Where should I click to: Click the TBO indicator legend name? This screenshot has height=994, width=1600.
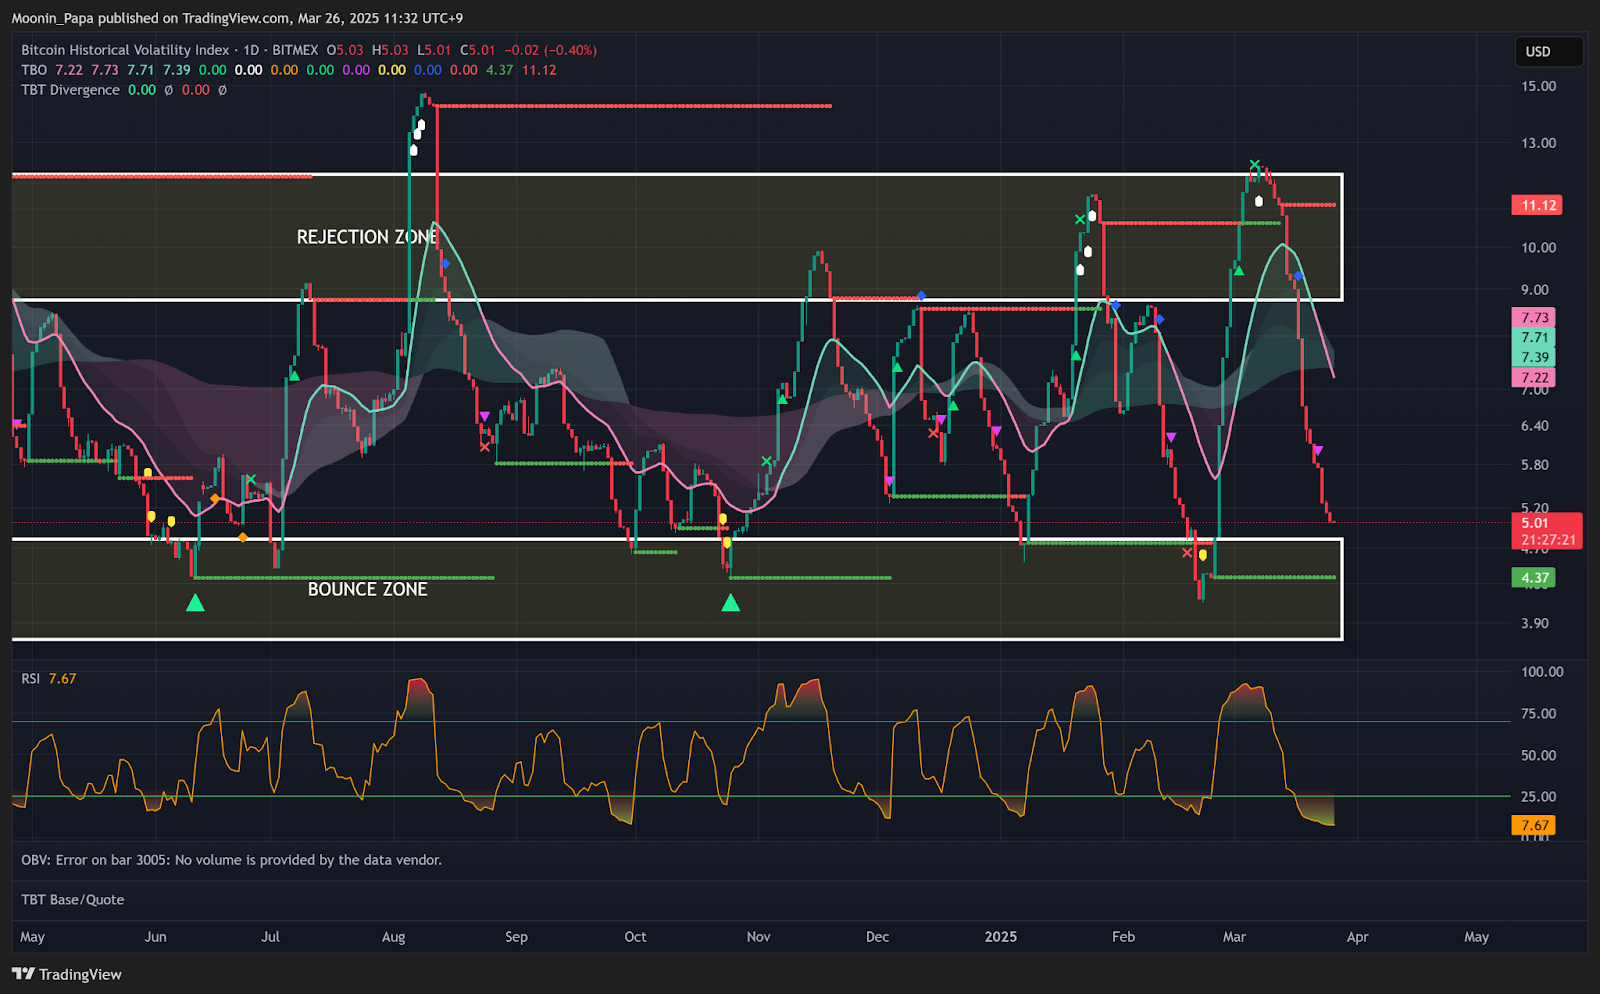(34, 70)
